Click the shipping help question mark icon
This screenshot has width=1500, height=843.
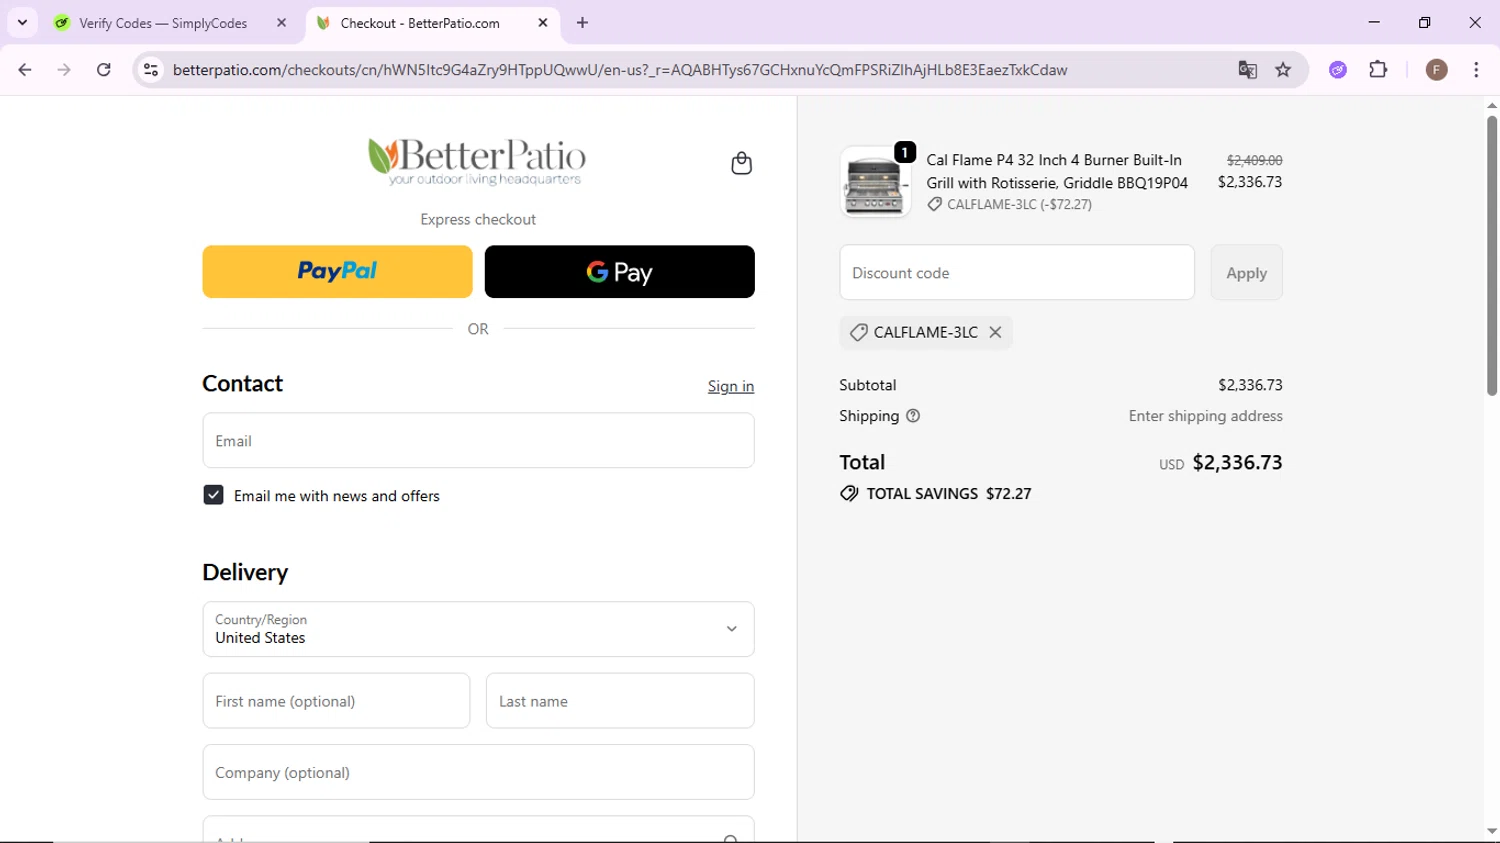913,416
